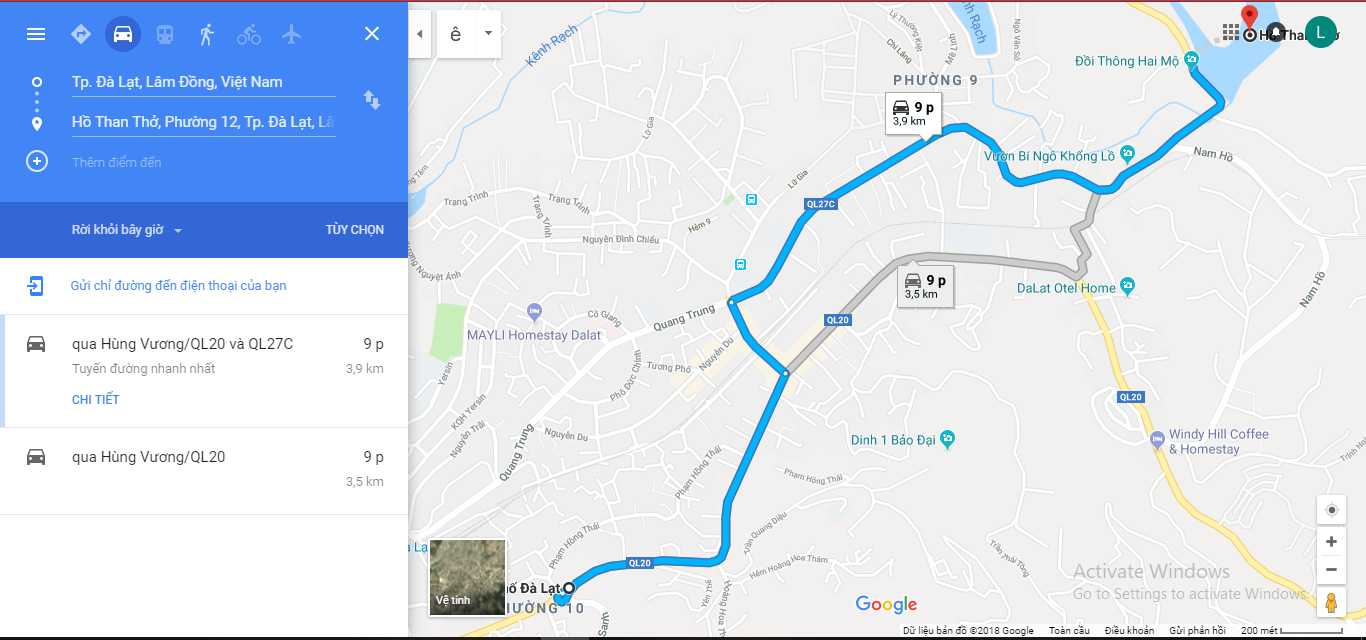
Task: Open TÙY CHỌN route options
Action: pyautogui.click(x=355, y=230)
